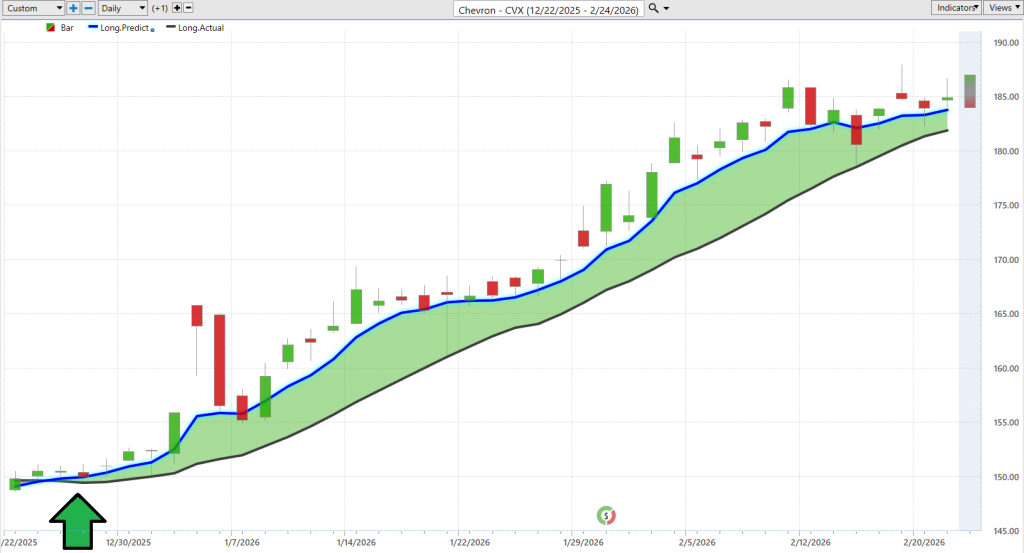
Task: Click the 1/7/2026 date axis label
Action: pyautogui.click(x=242, y=543)
